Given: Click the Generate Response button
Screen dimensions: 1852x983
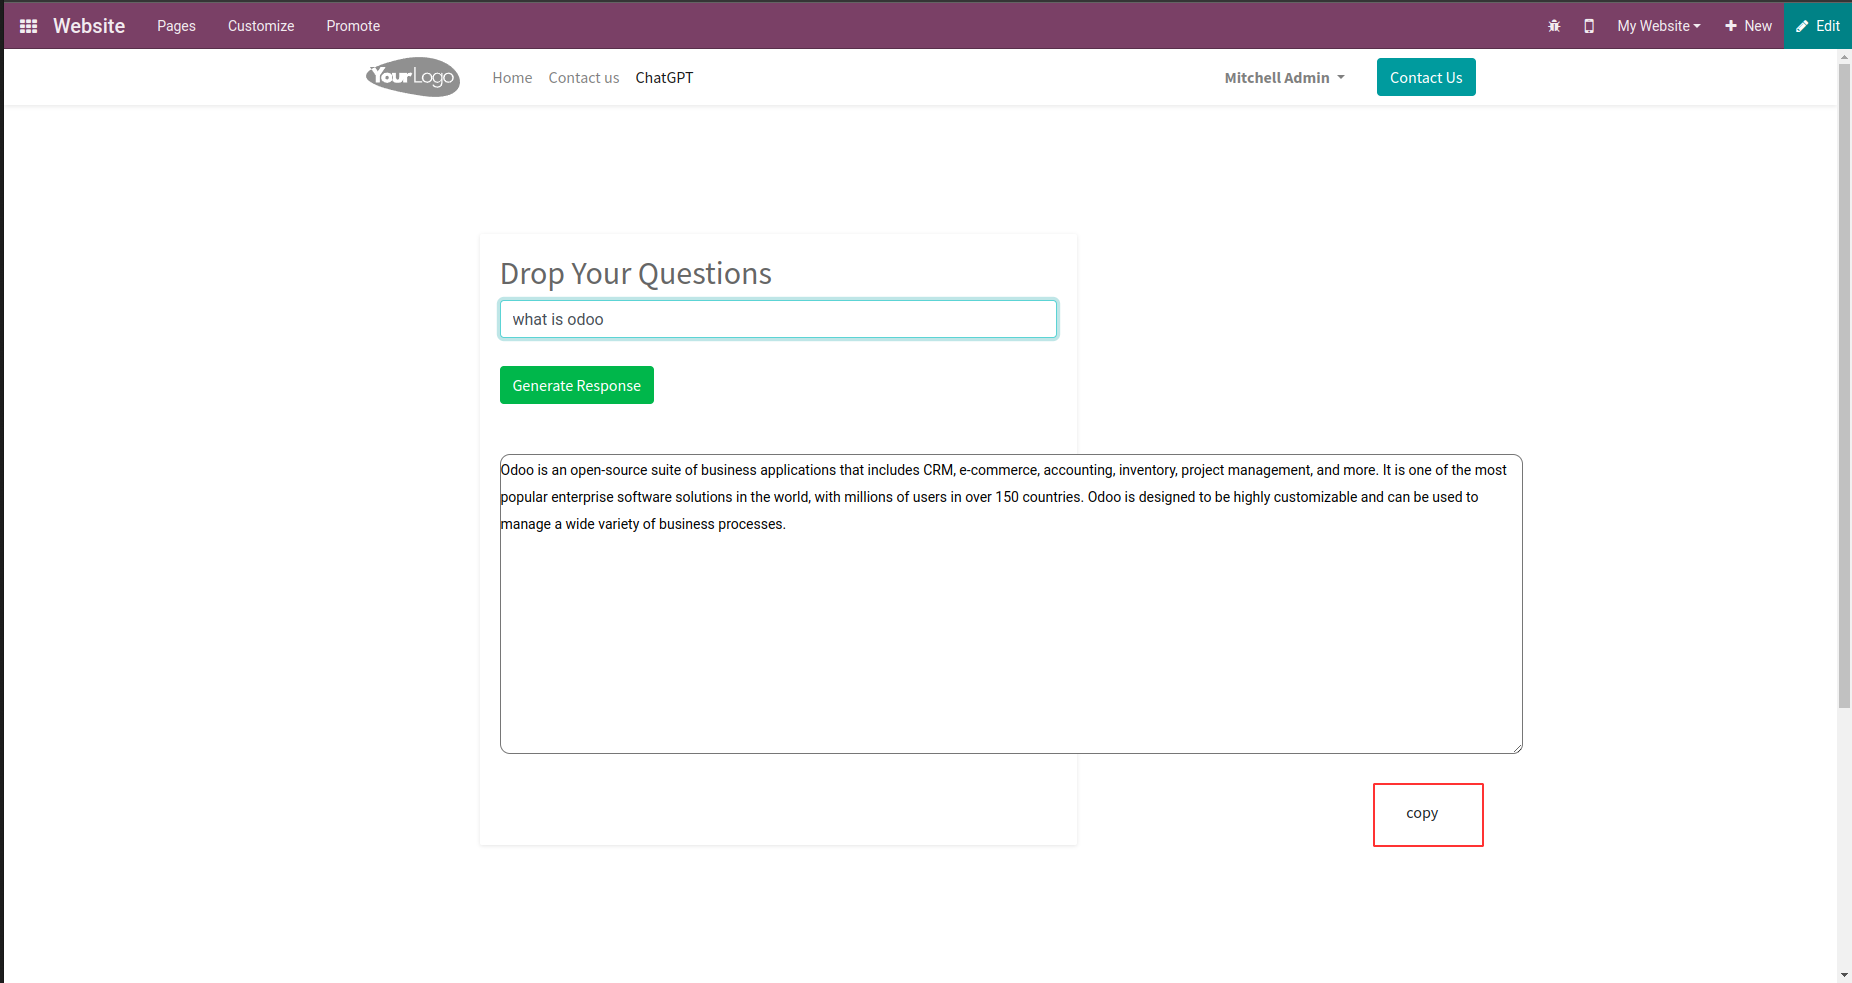Looking at the screenshot, I should [577, 385].
